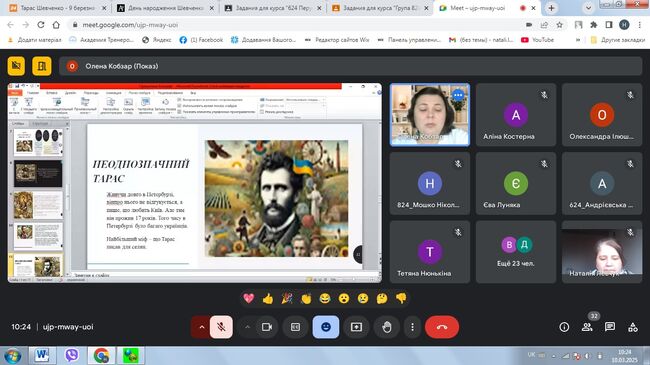Send the clapping hands reaction
650x365 pixels.
306,298
